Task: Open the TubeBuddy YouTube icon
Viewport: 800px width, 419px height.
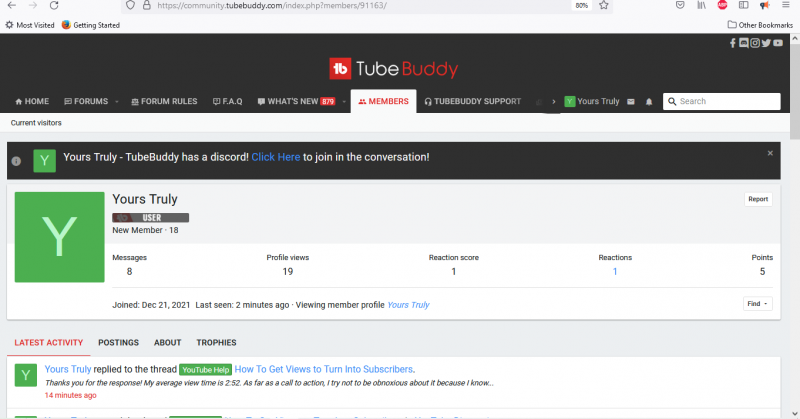Action: click(x=776, y=42)
